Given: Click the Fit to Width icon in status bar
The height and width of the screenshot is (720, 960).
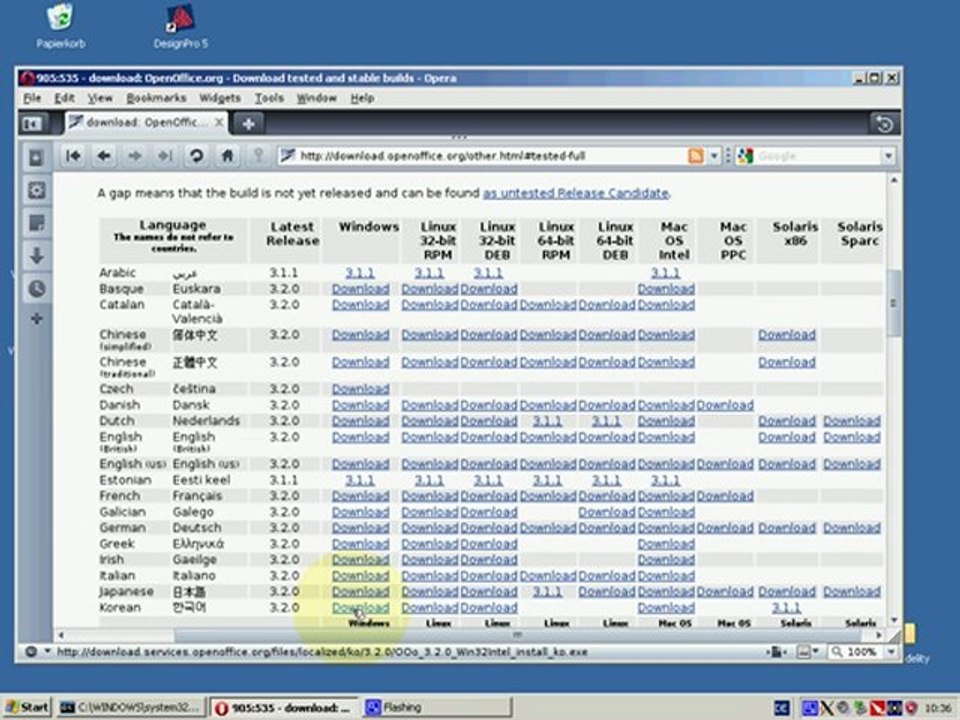Looking at the screenshot, I should 776,653.
